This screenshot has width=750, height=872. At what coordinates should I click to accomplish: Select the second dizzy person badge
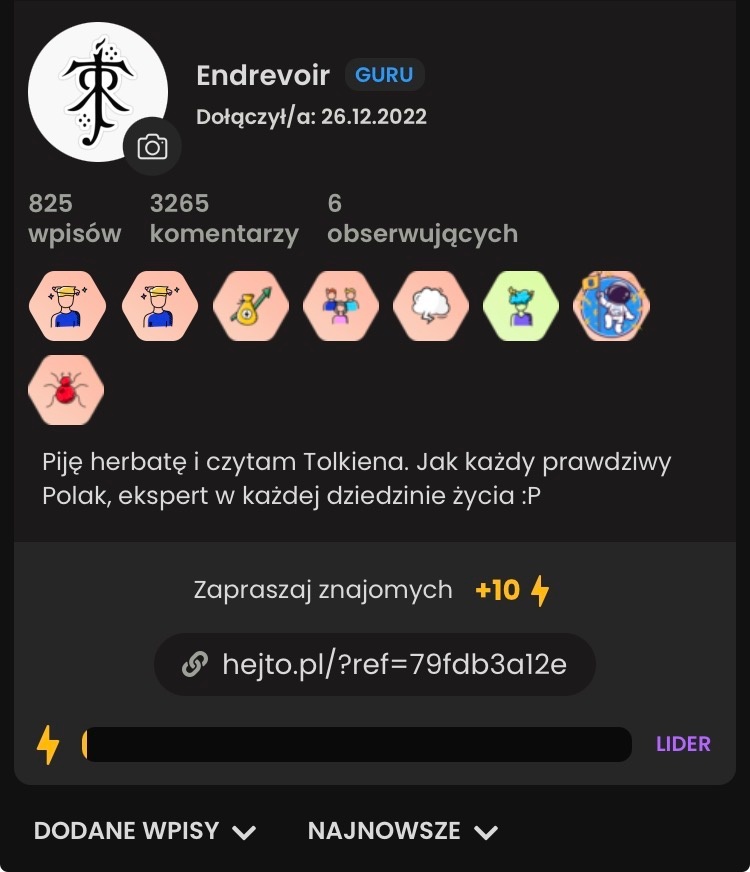(x=160, y=306)
